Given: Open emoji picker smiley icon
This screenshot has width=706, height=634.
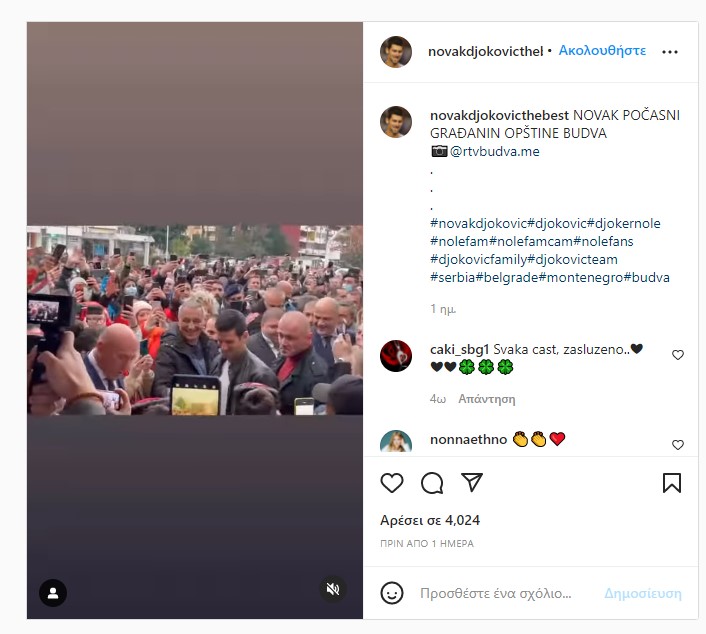Looking at the screenshot, I should (392, 593).
